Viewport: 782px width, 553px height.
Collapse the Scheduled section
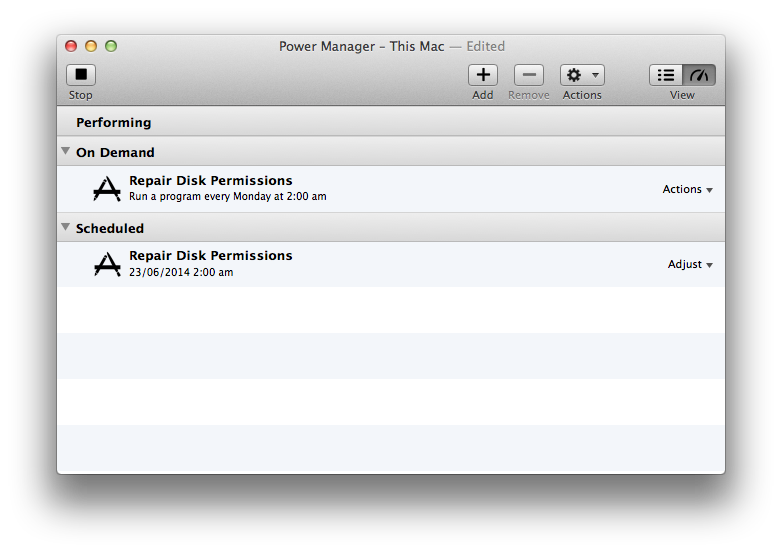[65, 227]
